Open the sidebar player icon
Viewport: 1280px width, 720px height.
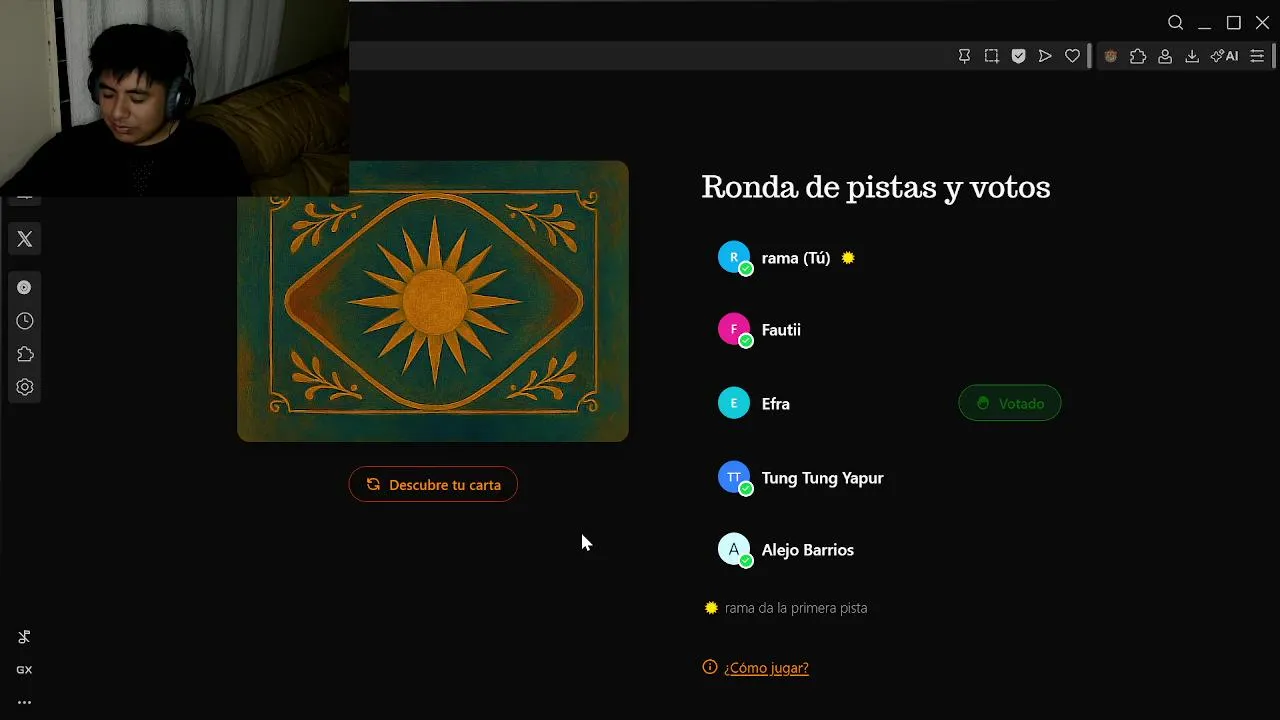point(24,288)
